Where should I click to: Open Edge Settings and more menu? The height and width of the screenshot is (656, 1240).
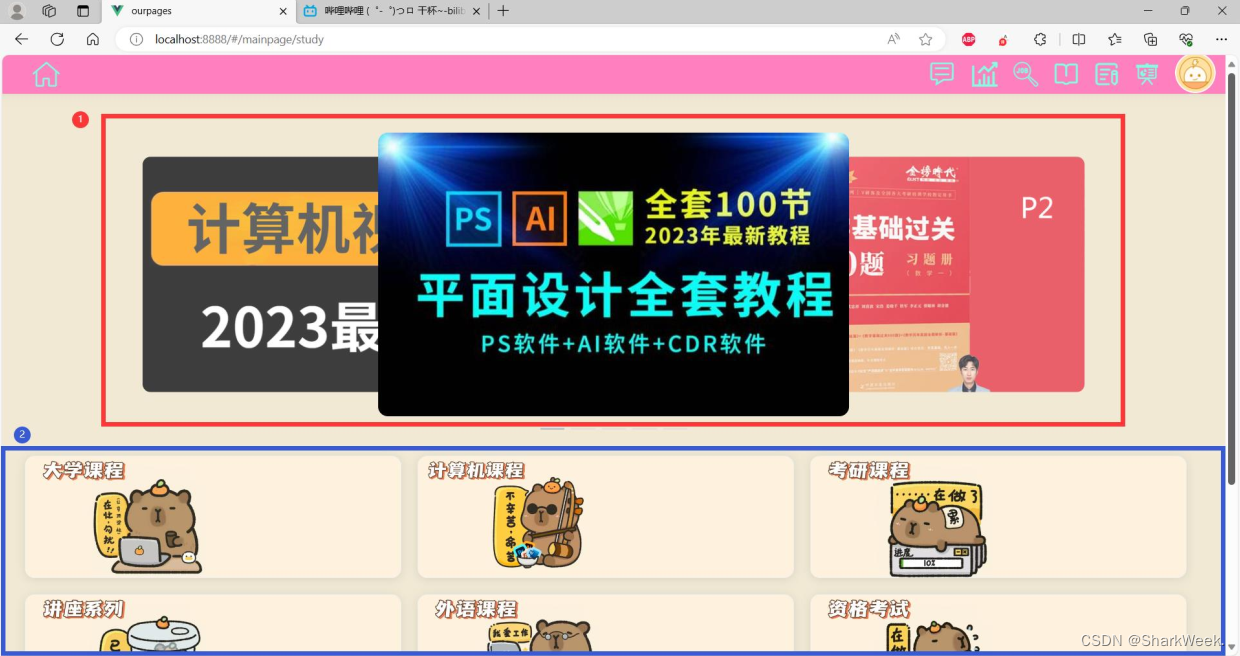point(1221,39)
